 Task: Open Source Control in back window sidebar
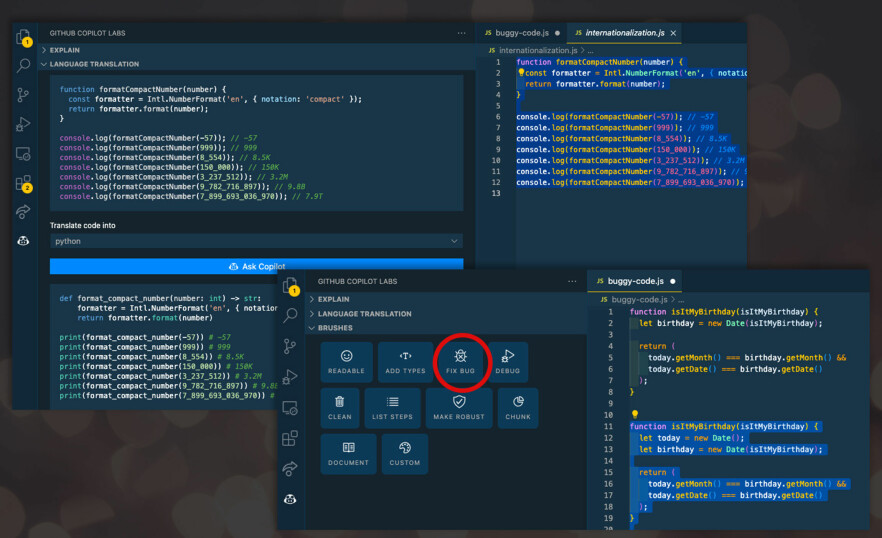[23, 95]
